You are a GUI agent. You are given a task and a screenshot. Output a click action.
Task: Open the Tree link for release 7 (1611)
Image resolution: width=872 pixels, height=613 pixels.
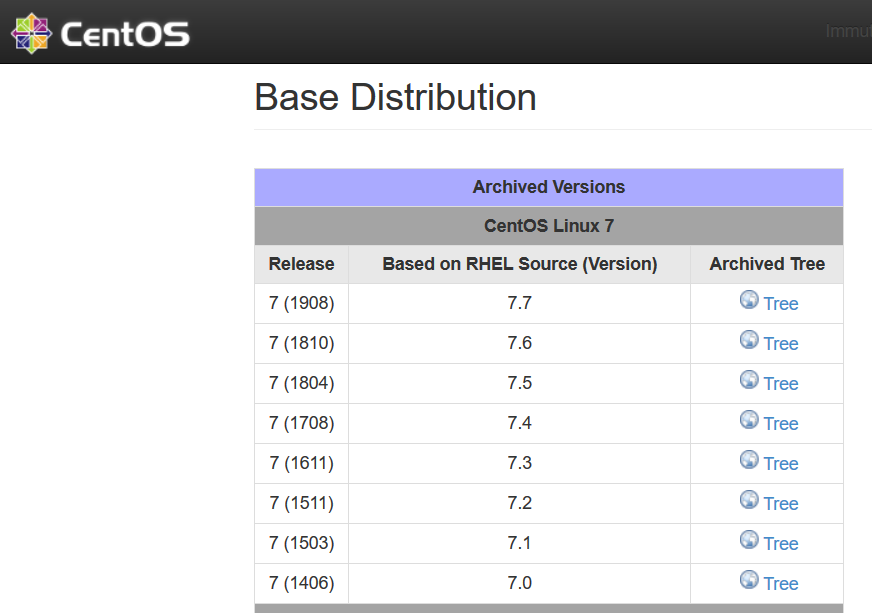(781, 464)
